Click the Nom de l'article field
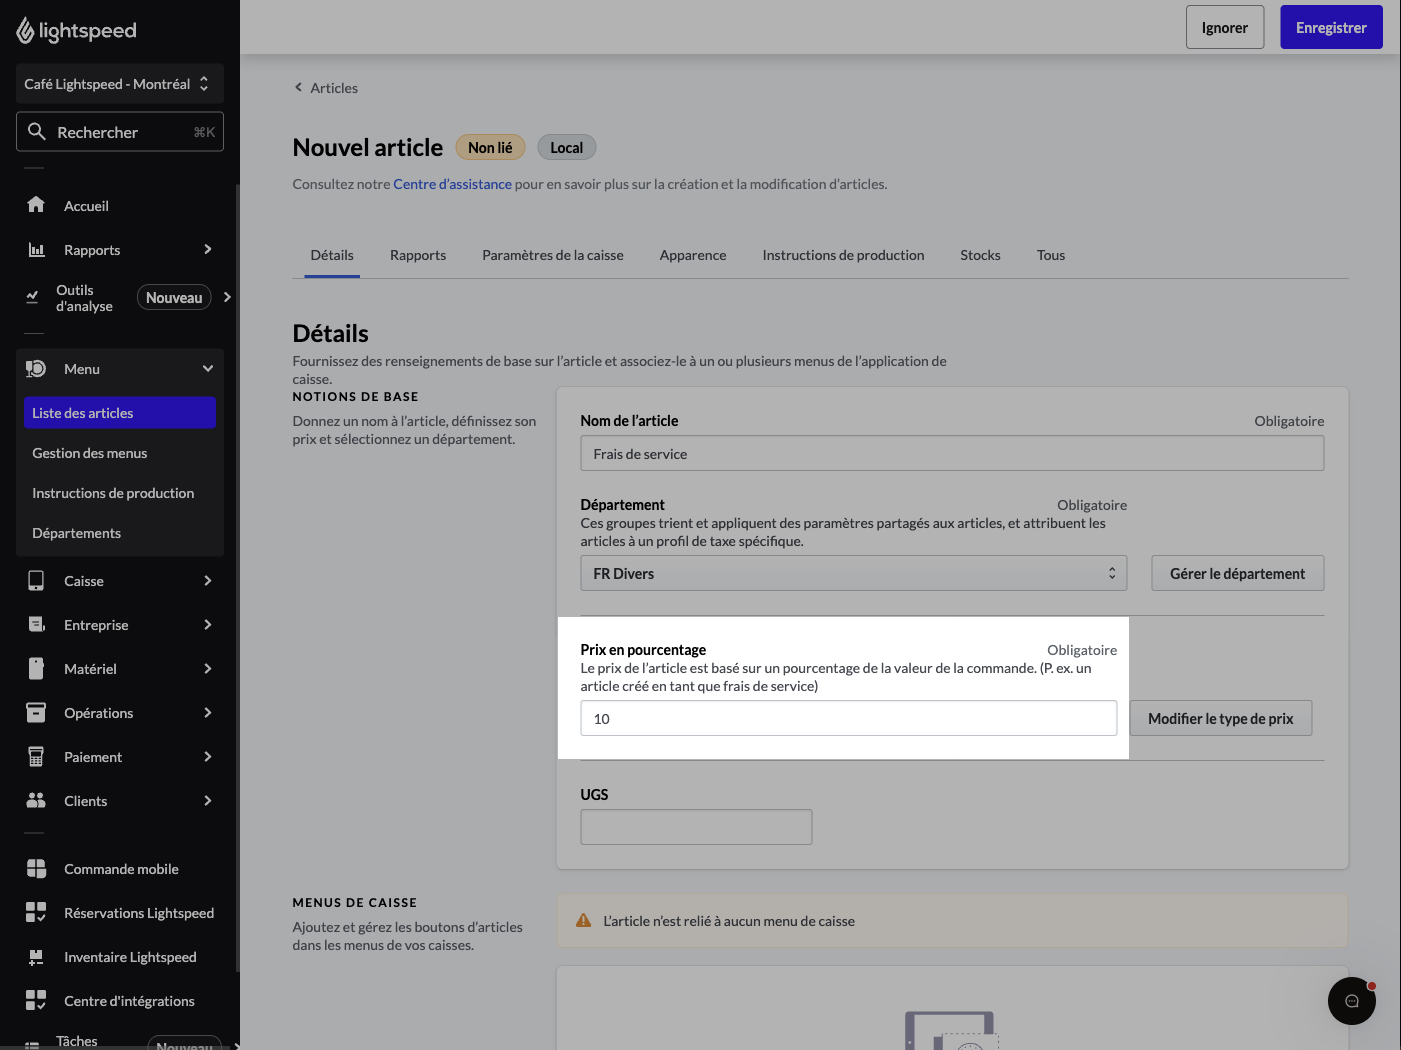Image resolution: width=1401 pixels, height=1050 pixels. 952,454
